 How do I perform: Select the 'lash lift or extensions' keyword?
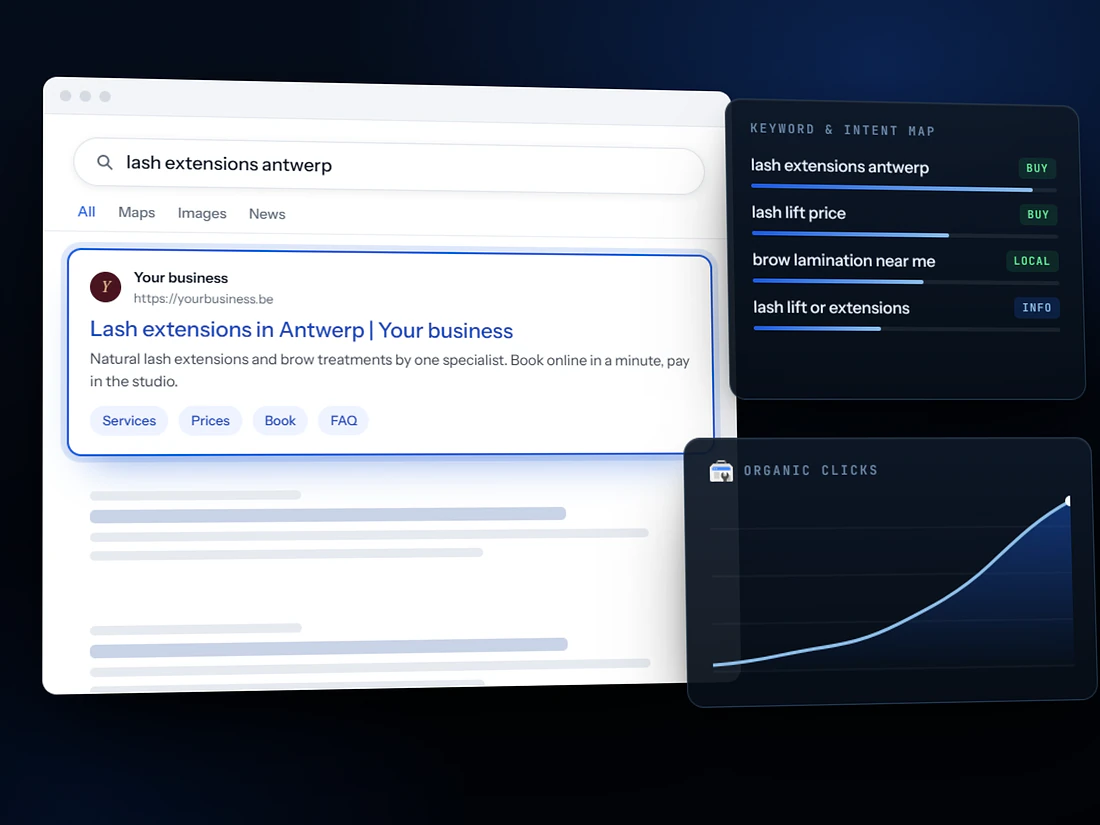coord(831,307)
